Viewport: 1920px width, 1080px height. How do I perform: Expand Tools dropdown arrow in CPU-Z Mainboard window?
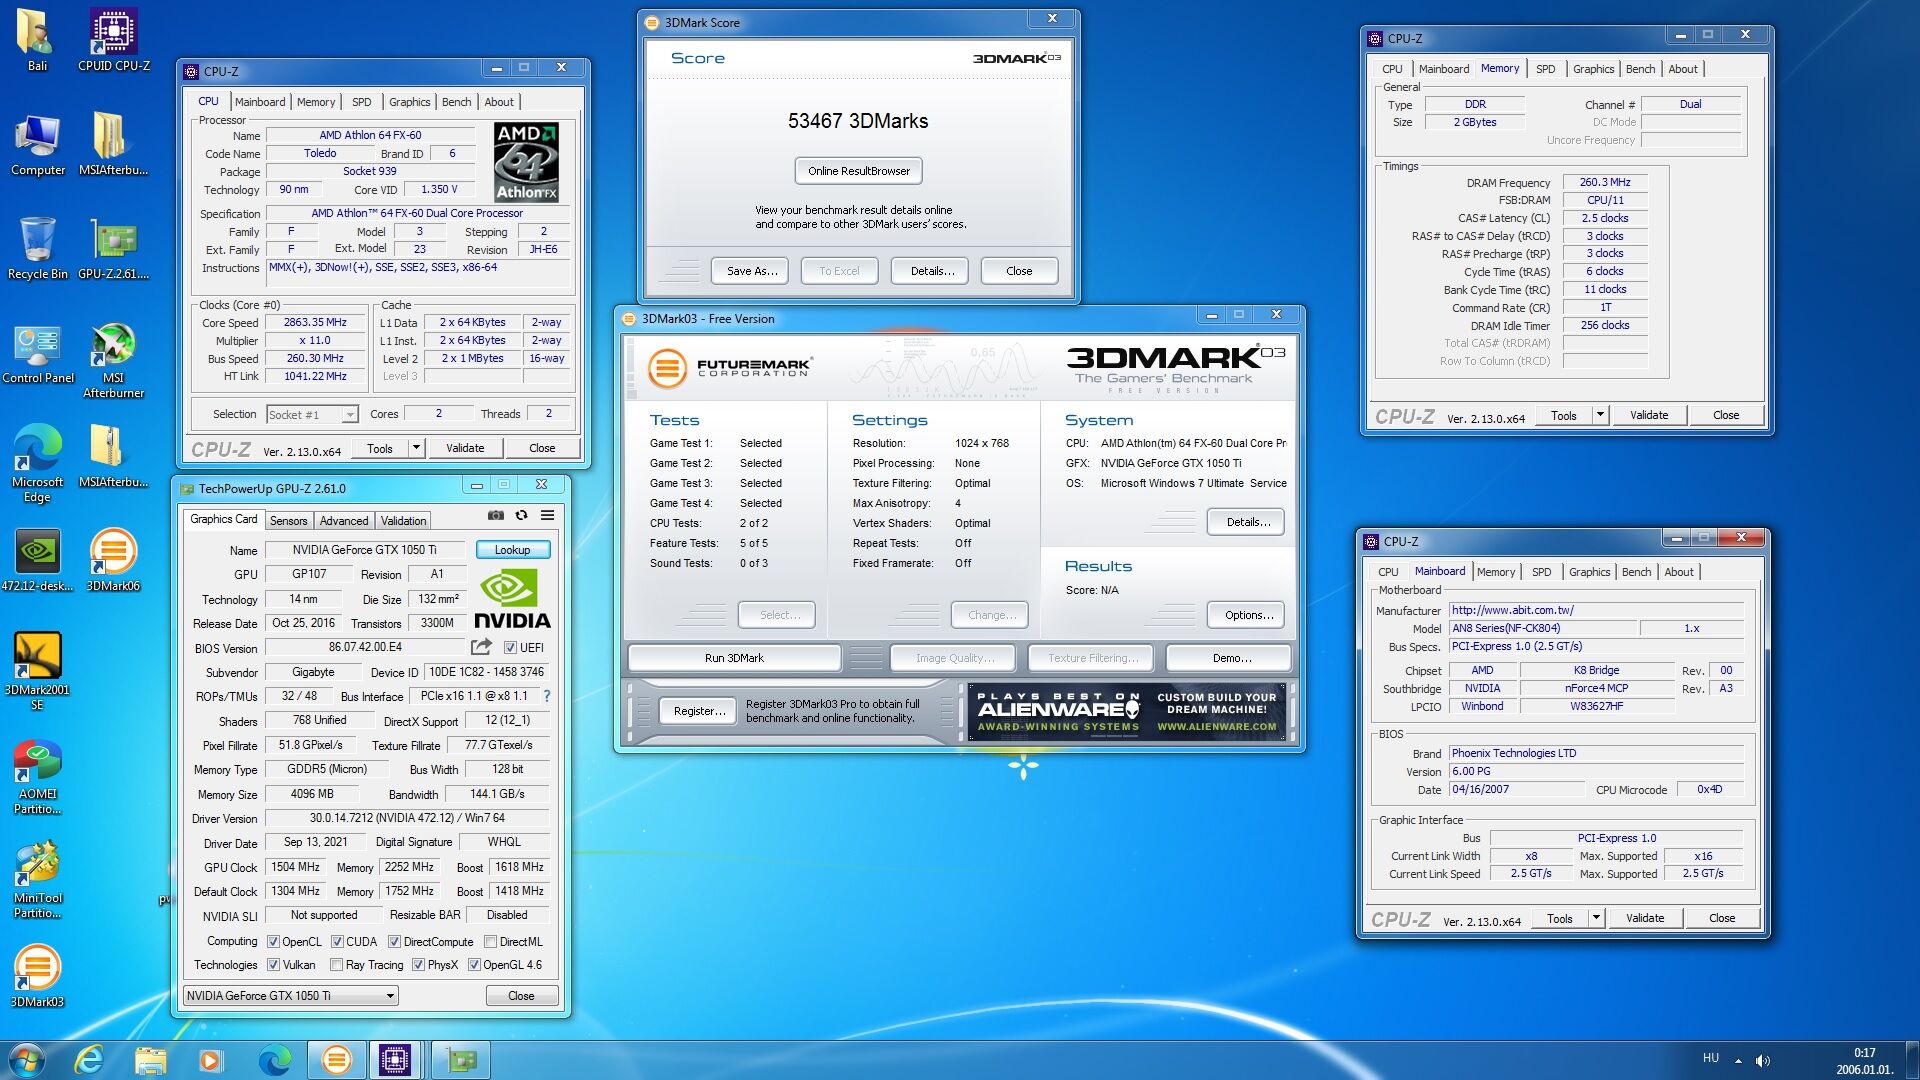[1596, 917]
